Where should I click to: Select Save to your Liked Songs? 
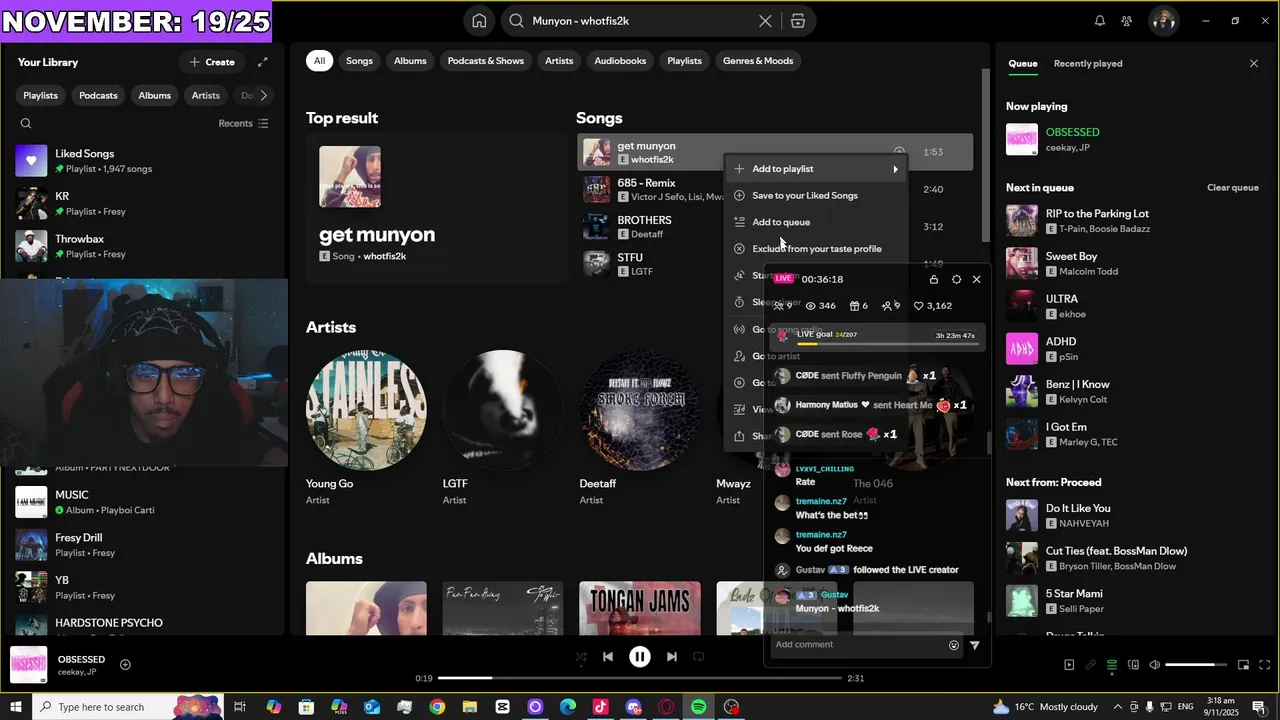[x=816, y=196]
